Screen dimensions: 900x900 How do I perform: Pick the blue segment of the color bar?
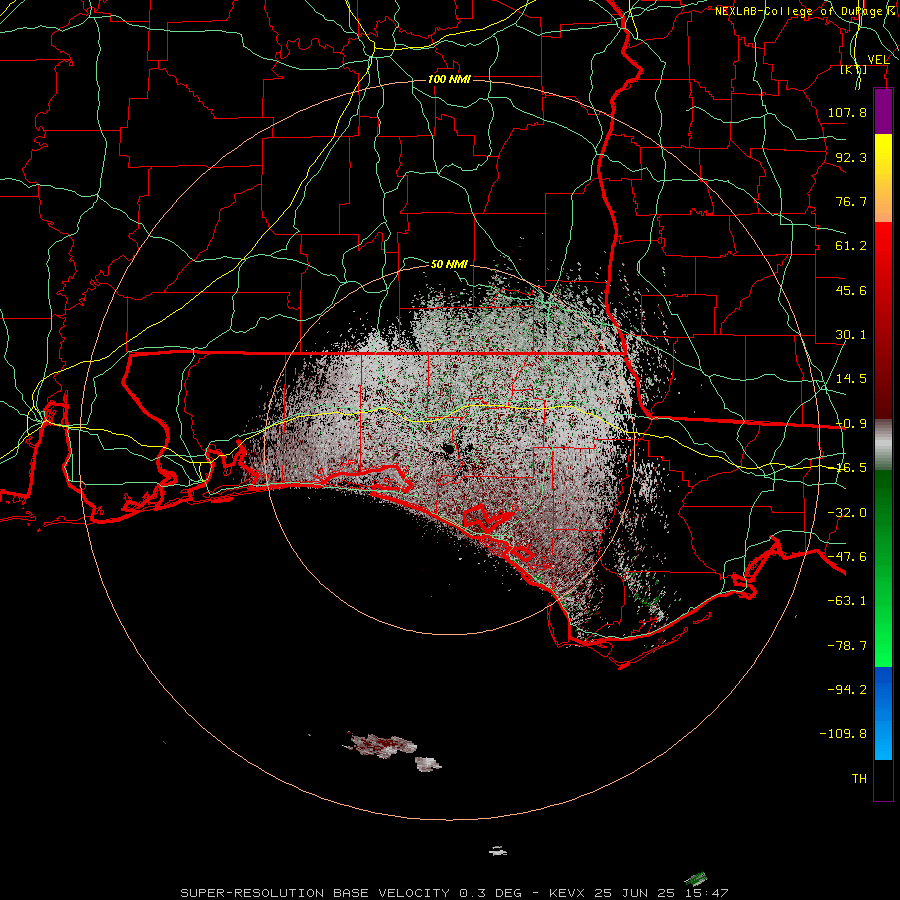coord(883,713)
